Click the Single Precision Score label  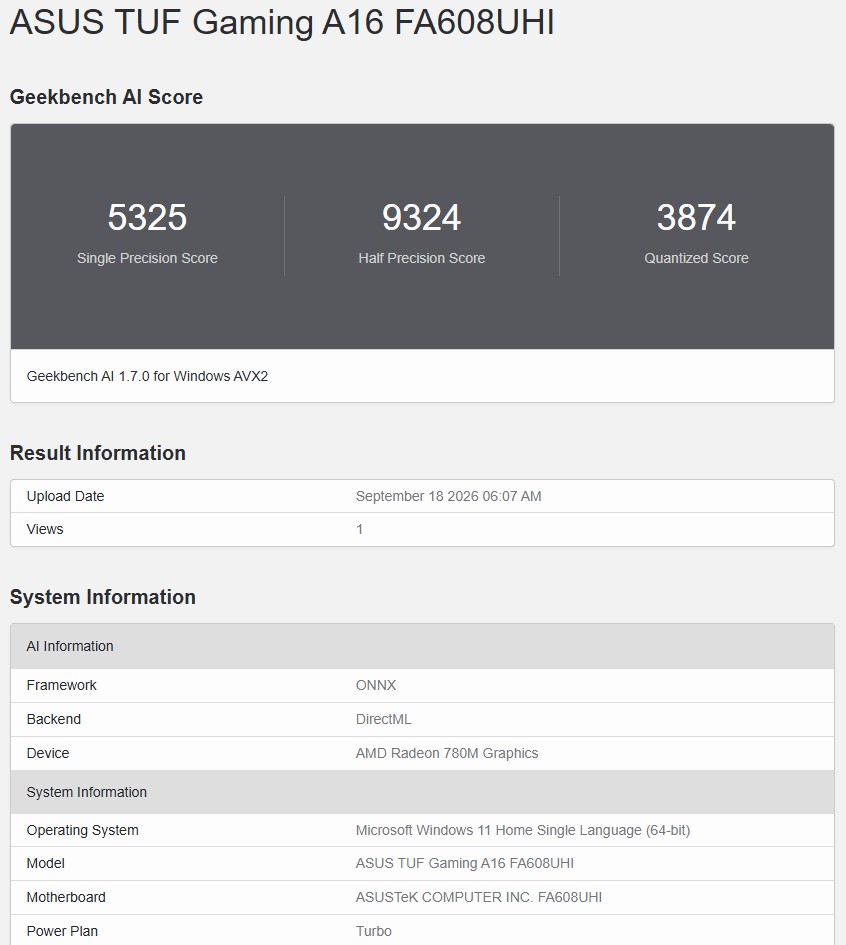point(147,258)
